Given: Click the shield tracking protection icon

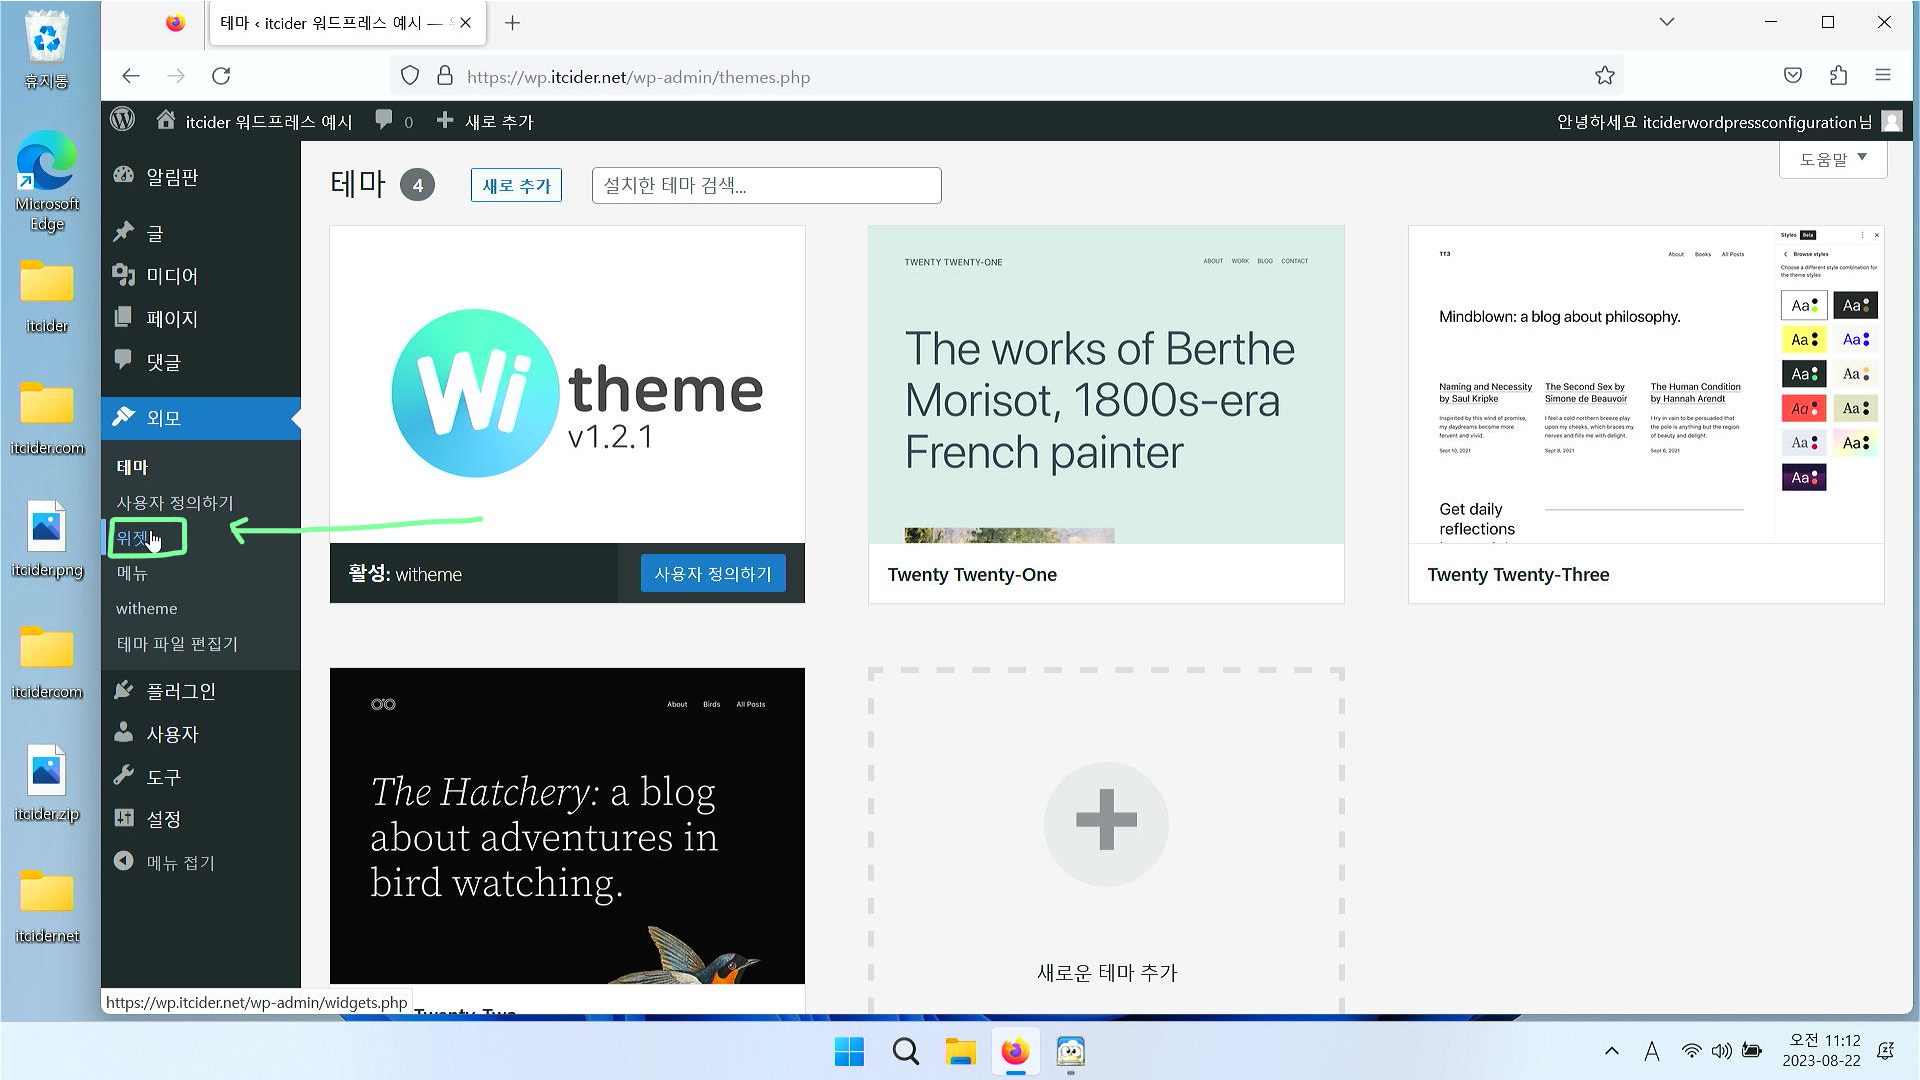Looking at the screenshot, I should 410,76.
